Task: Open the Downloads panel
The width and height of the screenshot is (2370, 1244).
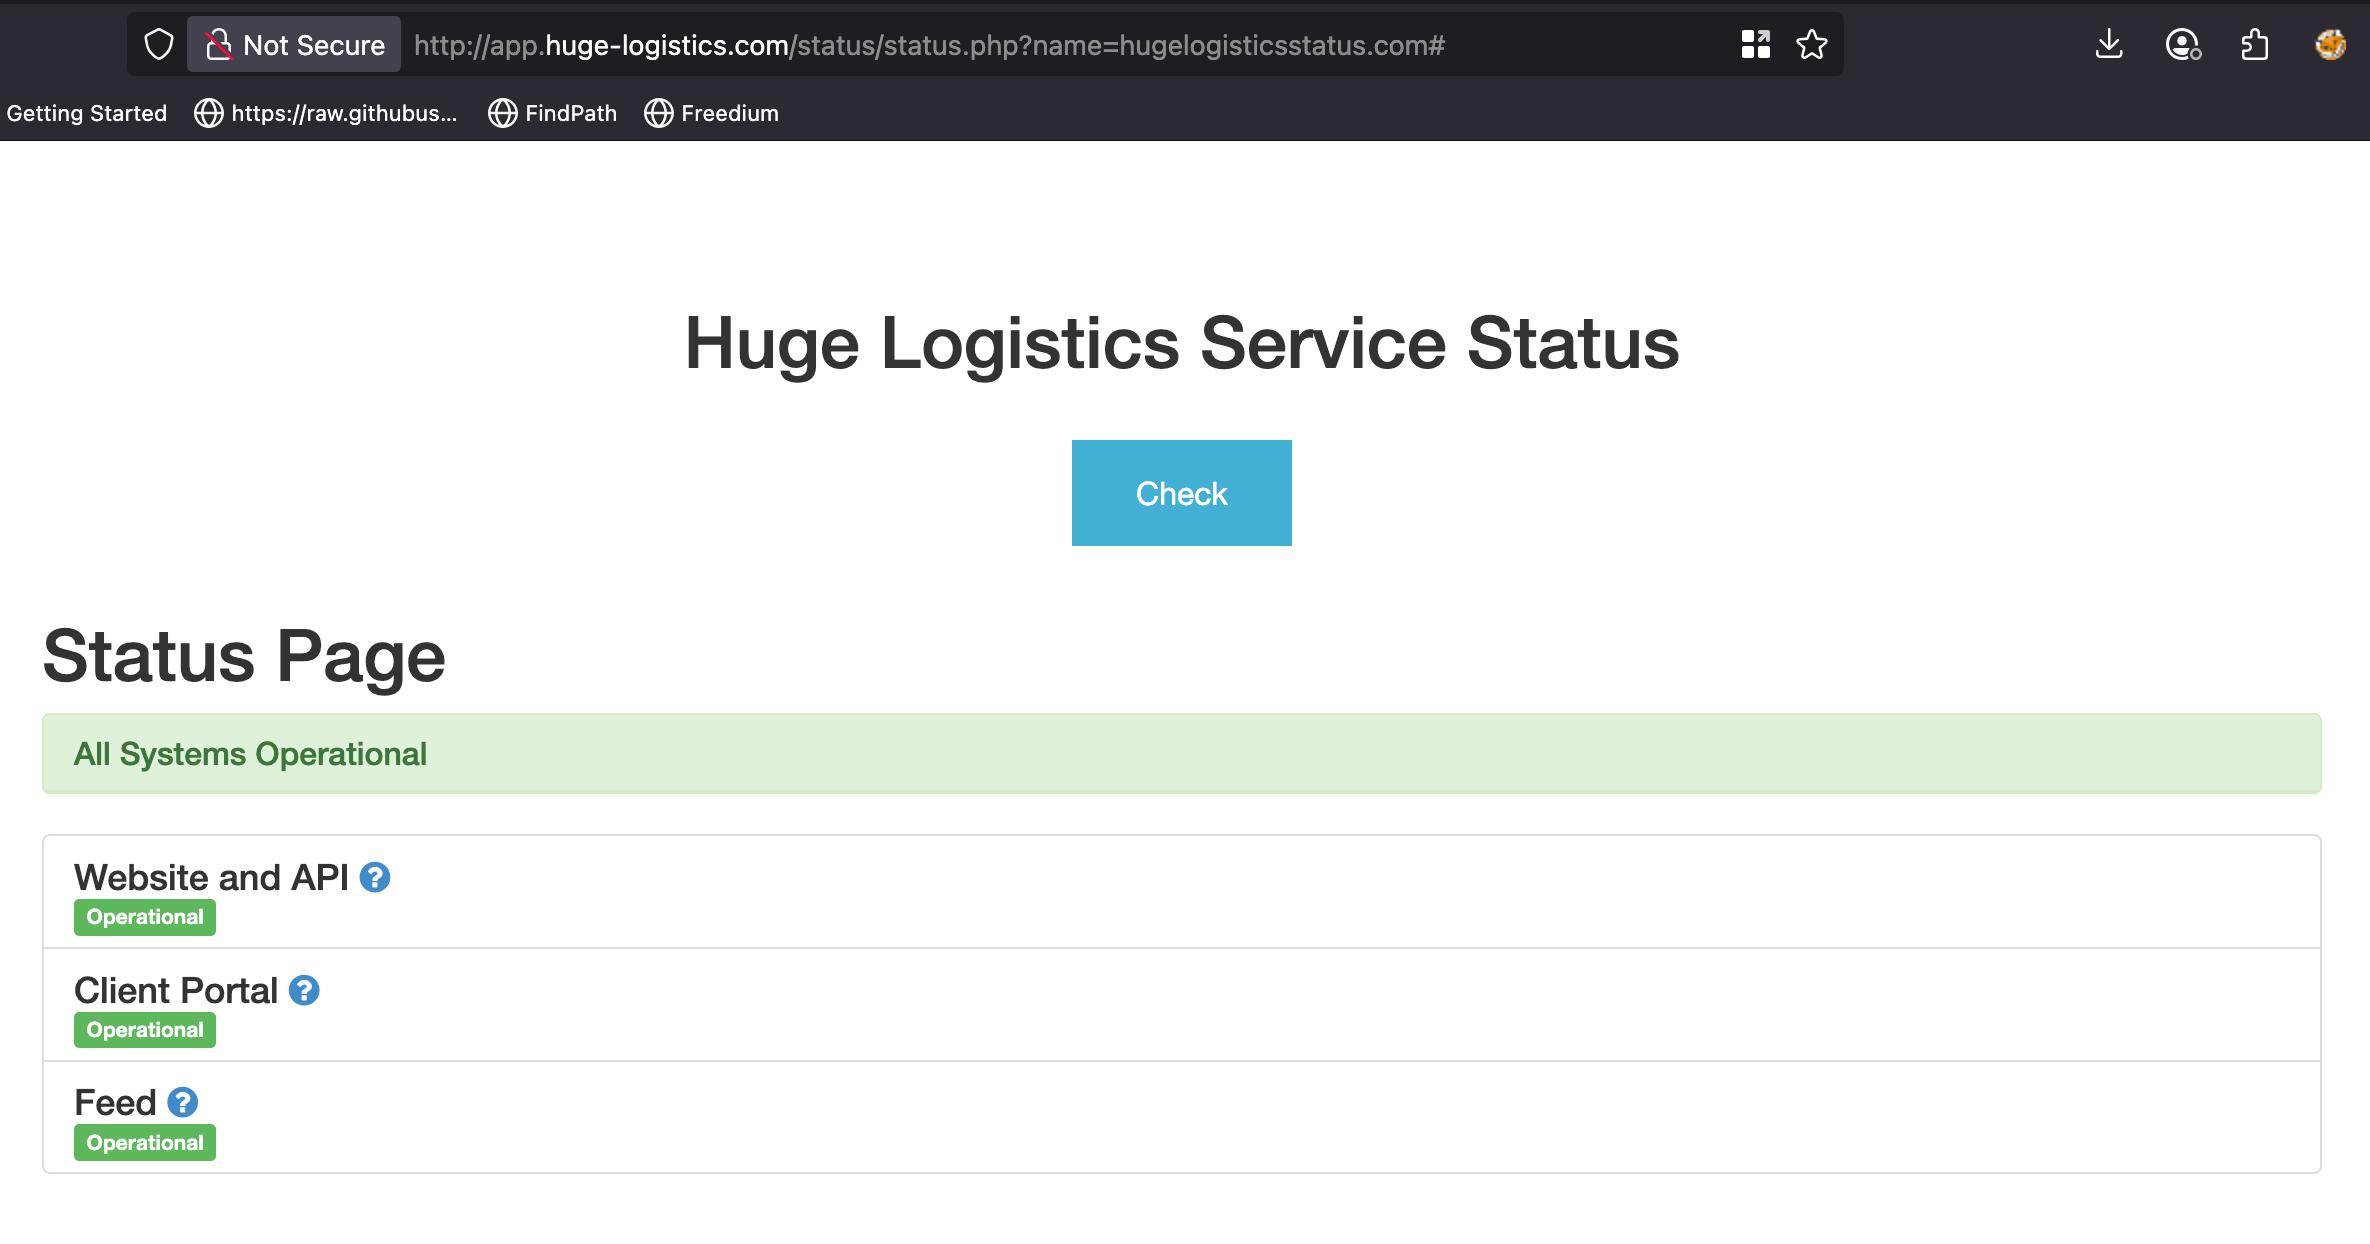Action: tap(2108, 45)
